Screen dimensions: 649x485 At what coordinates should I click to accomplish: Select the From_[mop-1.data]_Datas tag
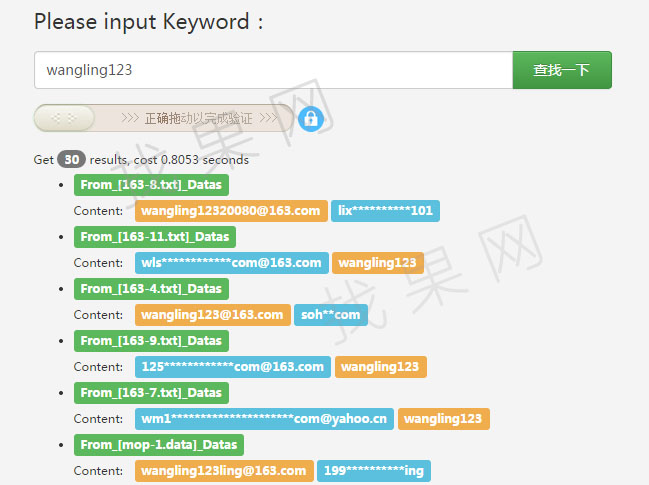coord(159,445)
